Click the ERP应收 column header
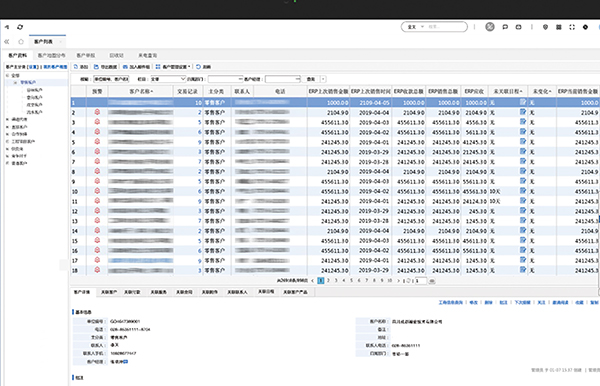 (x=474, y=91)
